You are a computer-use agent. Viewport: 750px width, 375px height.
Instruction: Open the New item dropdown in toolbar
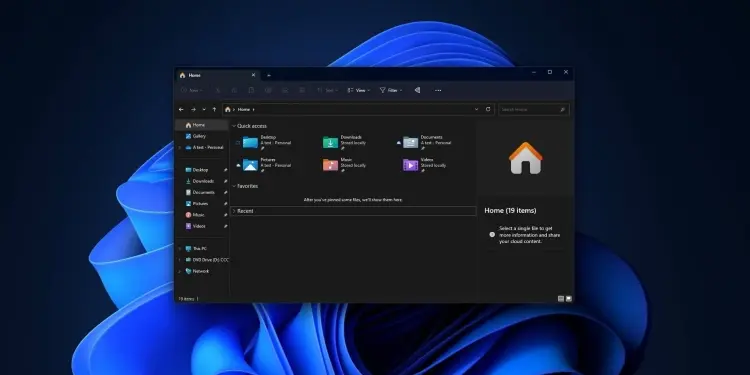(191, 90)
